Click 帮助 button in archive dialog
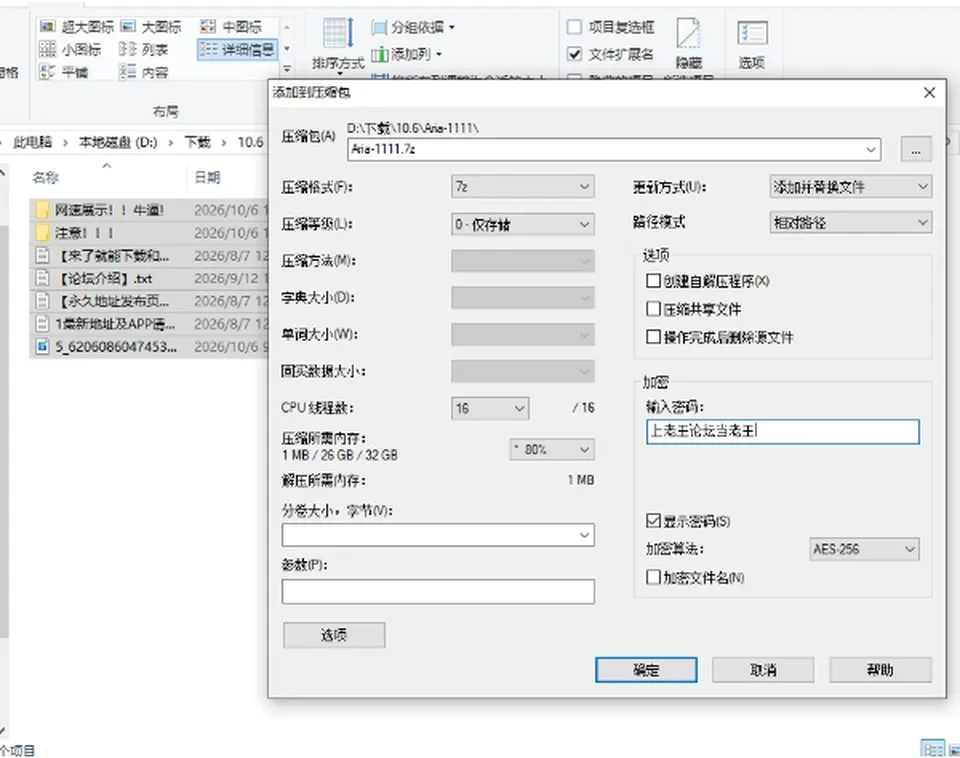This screenshot has width=960, height=758. (880, 670)
